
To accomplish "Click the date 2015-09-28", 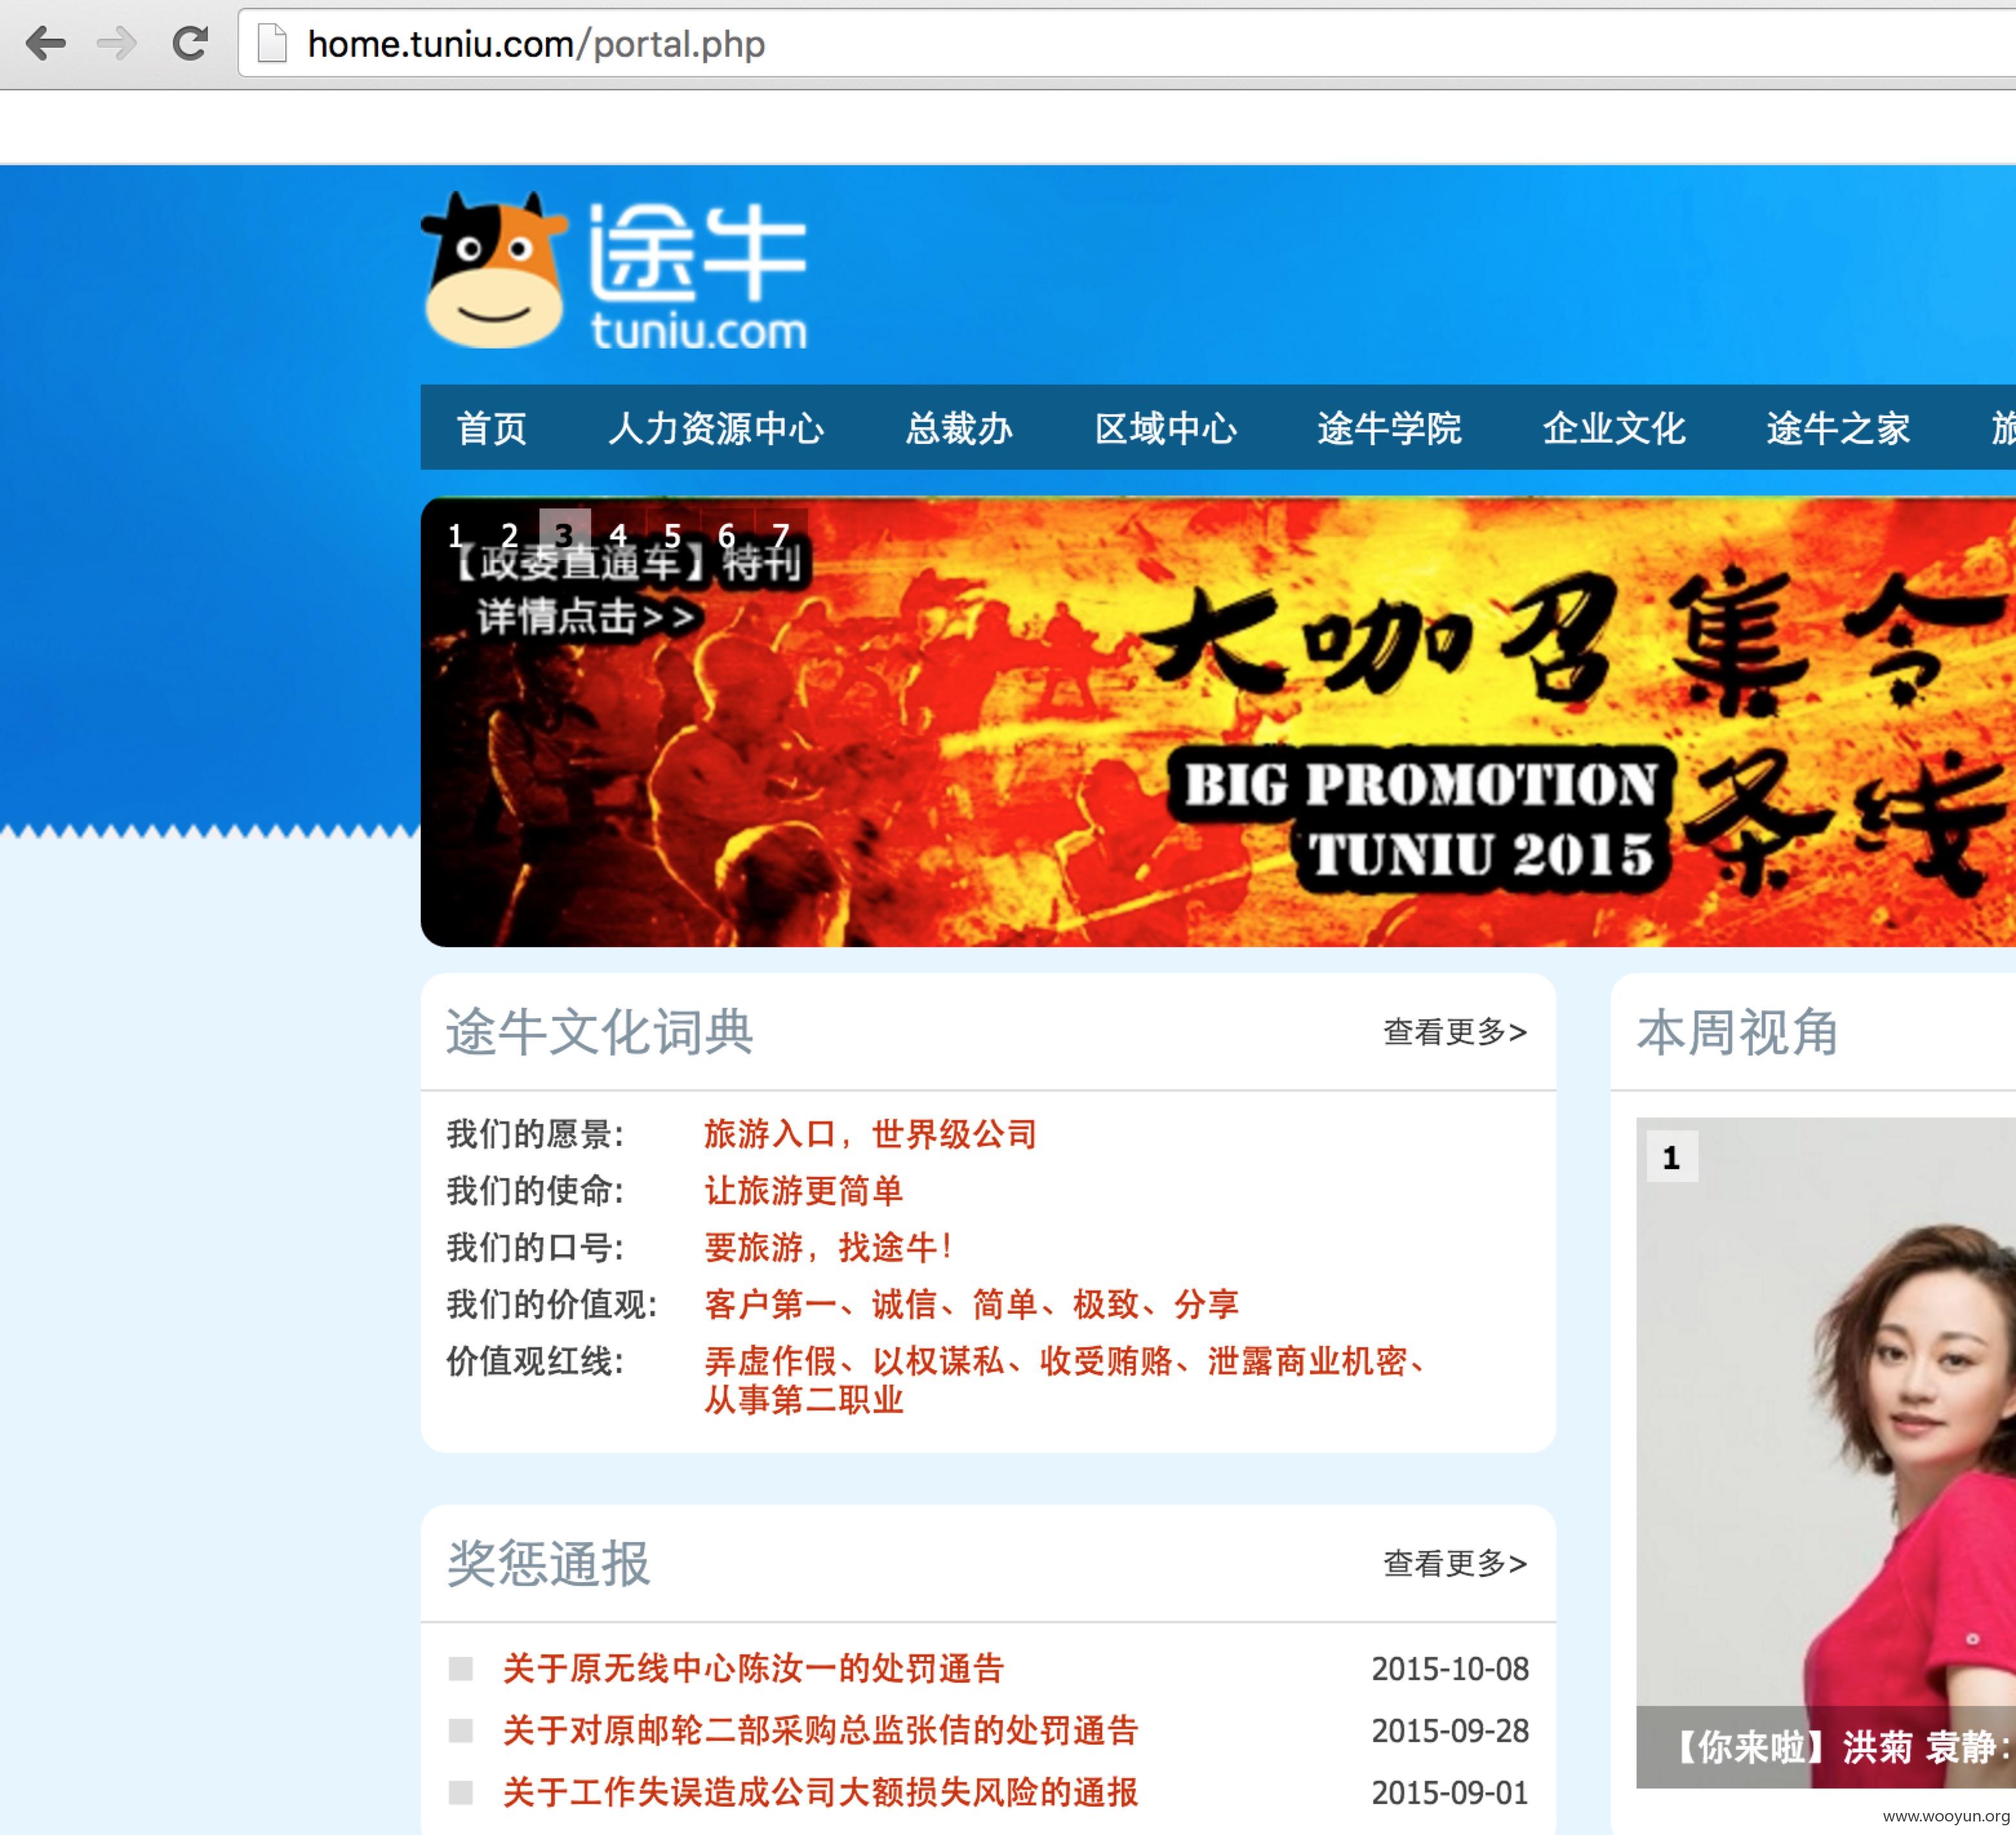I will [1450, 1731].
